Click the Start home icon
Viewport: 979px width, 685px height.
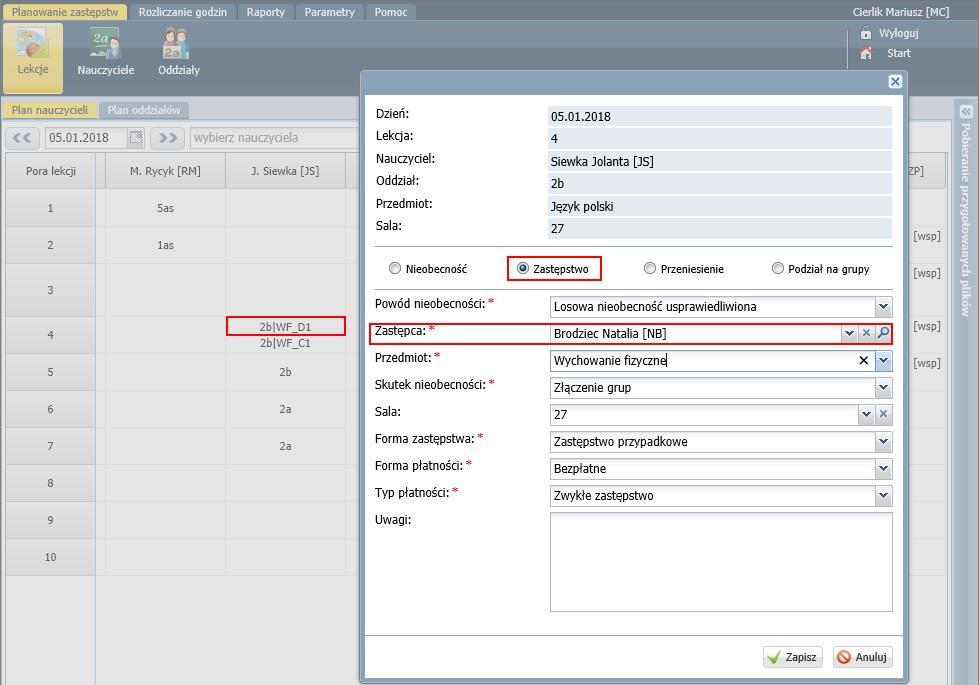click(x=865, y=53)
